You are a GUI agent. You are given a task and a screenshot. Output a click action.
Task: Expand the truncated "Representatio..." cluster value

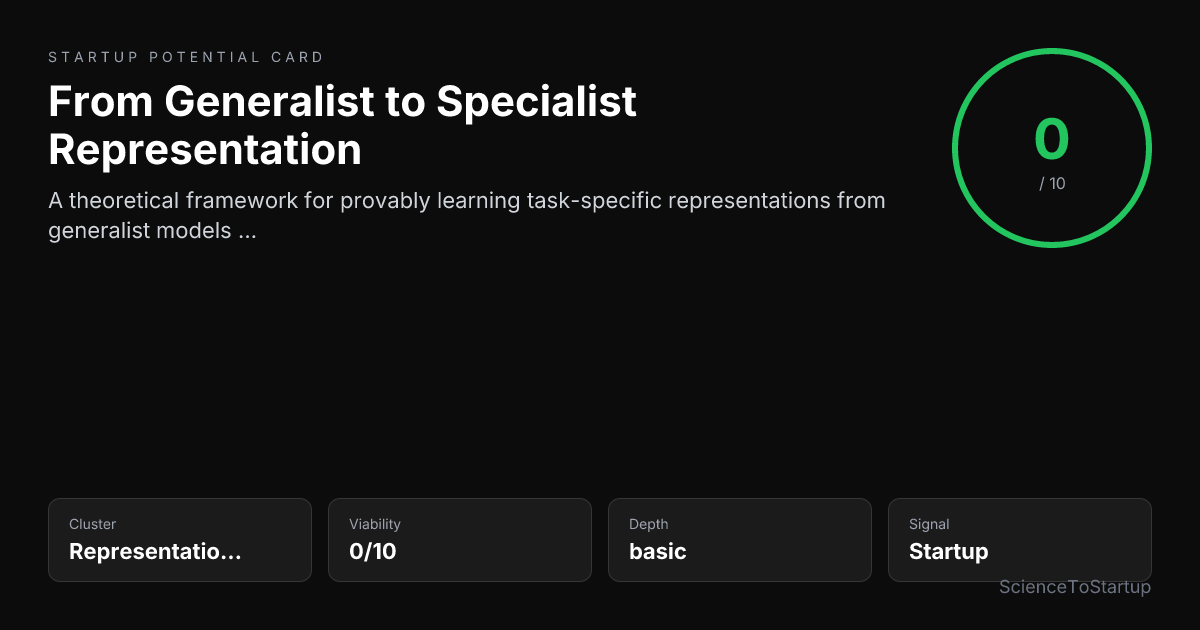pos(155,551)
